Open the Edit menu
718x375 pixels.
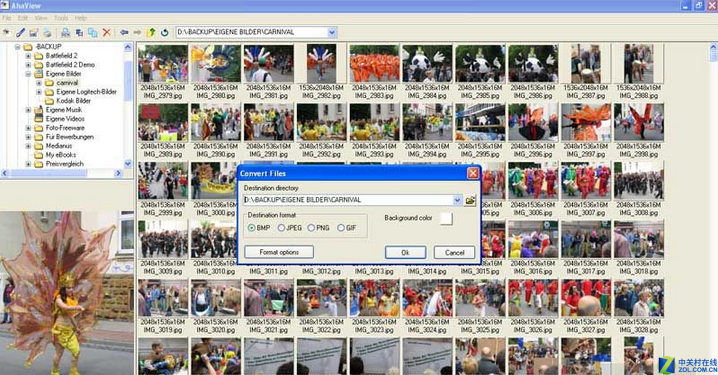pyautogui.click(x=22, y=18)
